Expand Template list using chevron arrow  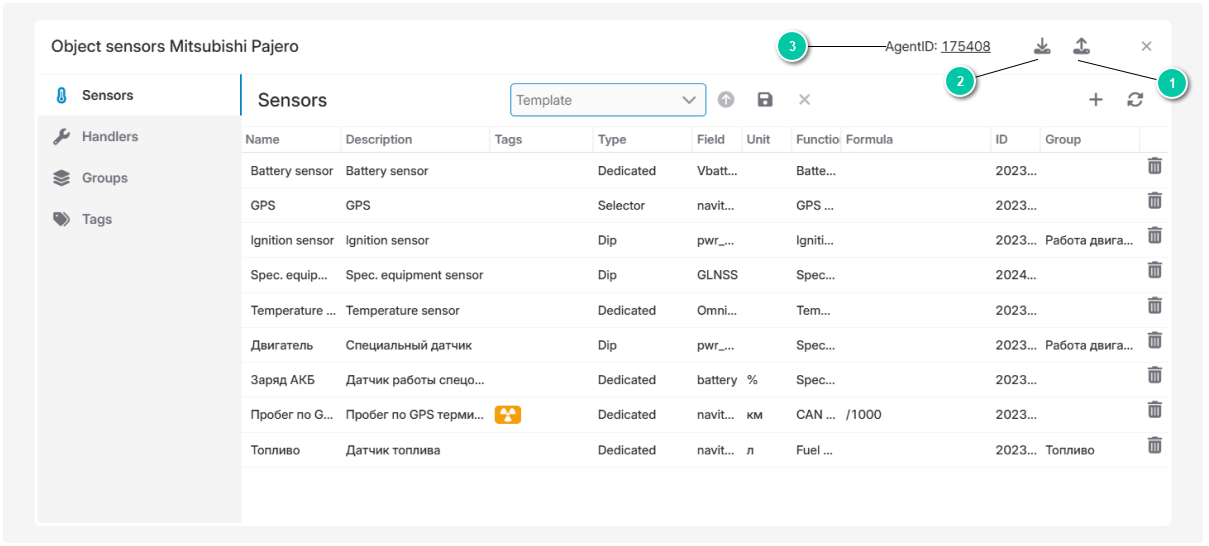click(689, 100)
